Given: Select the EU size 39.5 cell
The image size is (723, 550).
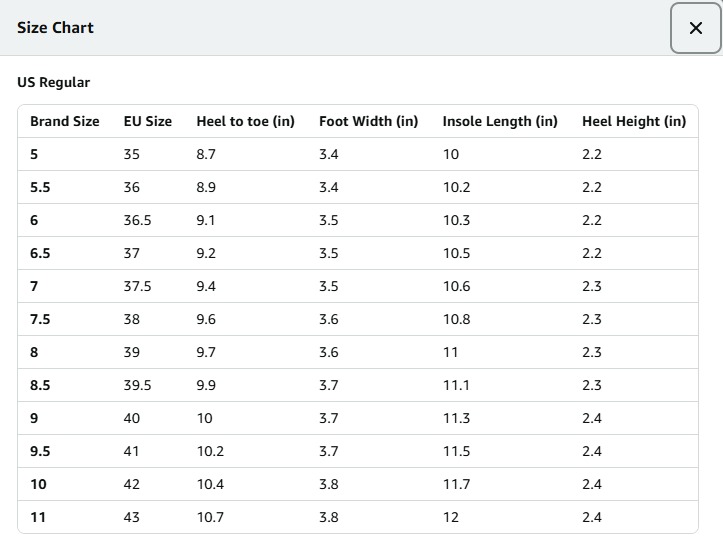Looking at the screenshot, I should click(x=137, y=385).
